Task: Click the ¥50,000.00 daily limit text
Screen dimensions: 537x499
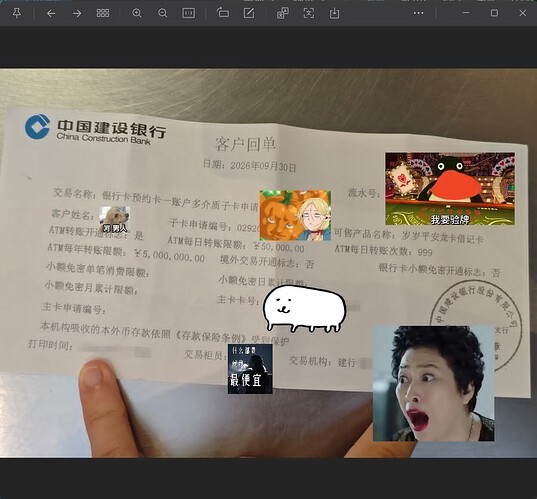Action: (278, 247)
